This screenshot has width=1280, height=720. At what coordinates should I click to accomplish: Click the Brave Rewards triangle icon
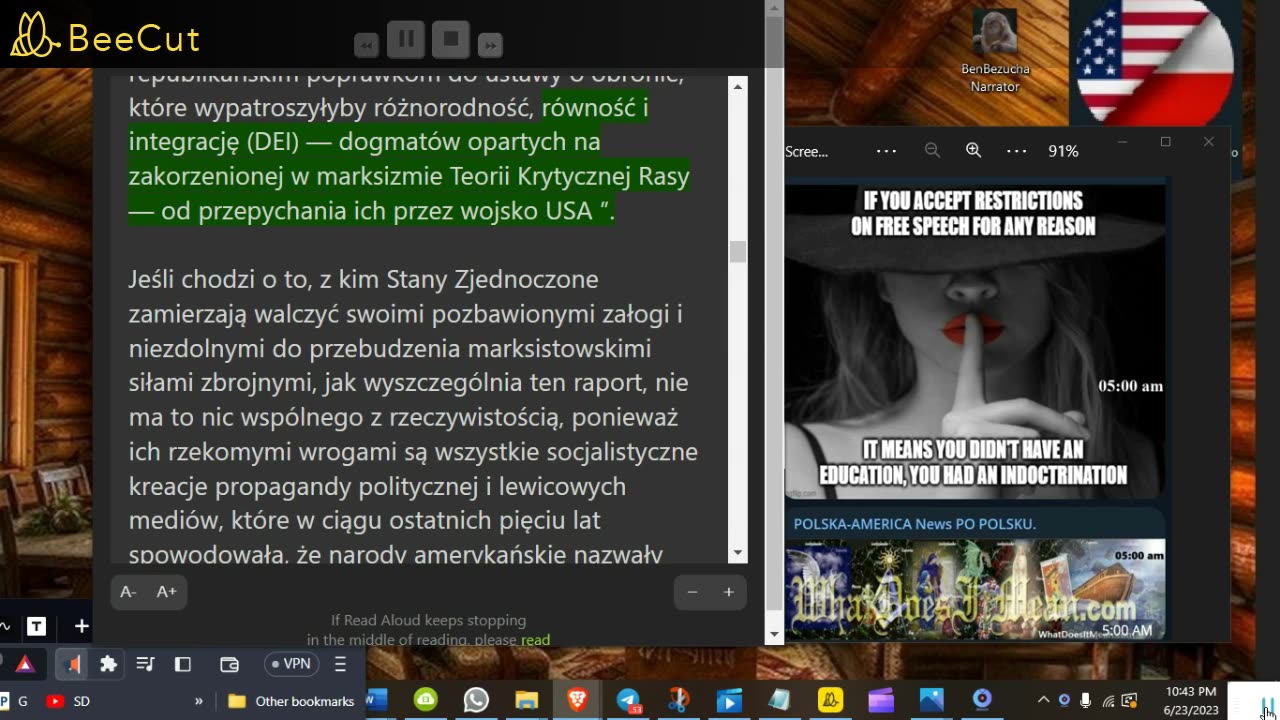25,664
